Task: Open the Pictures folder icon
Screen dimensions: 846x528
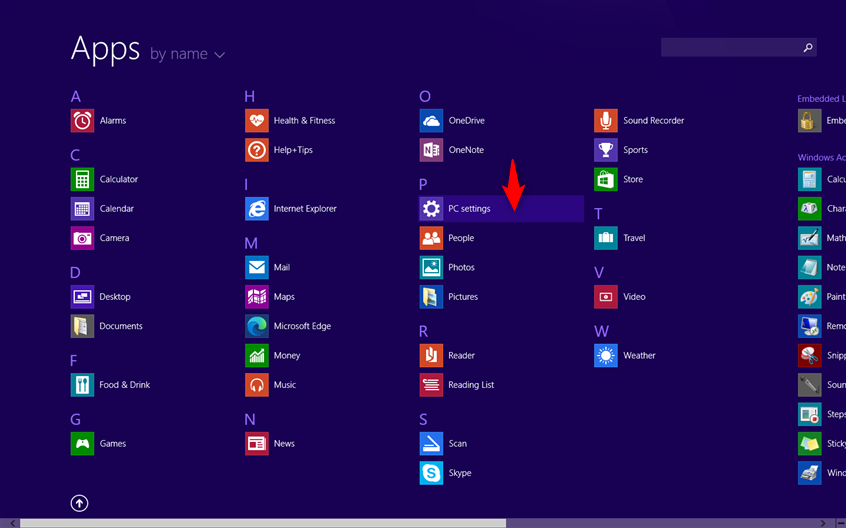Action: pyautogui.click(x=431, y=297)
